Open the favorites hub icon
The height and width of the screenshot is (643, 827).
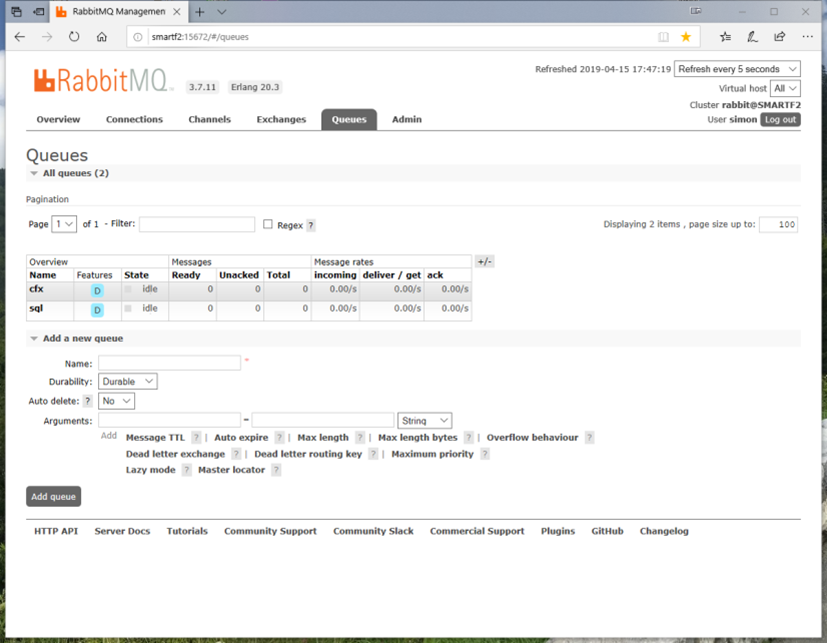pos(726,37)
